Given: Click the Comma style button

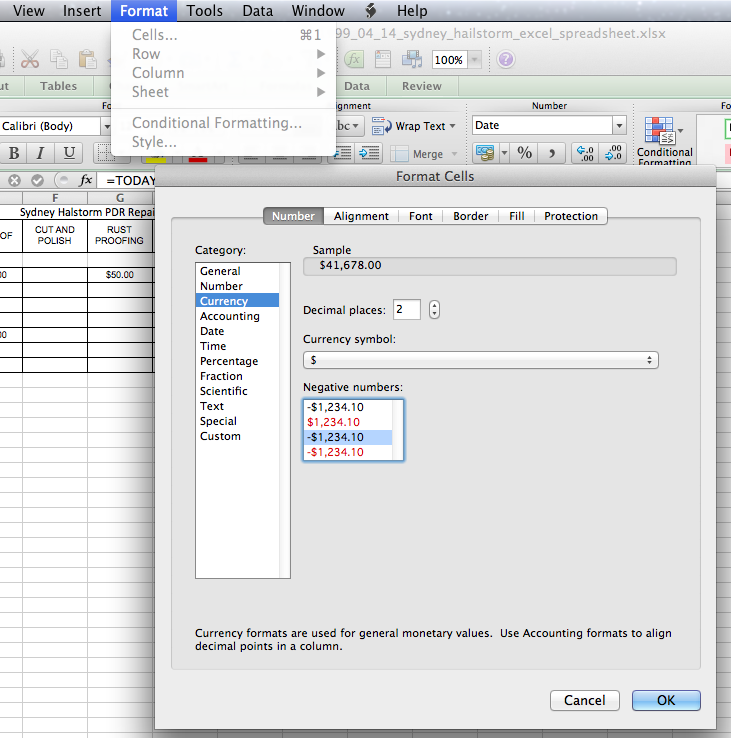Looking at the screenshot, I should click(x=553, y=153).
